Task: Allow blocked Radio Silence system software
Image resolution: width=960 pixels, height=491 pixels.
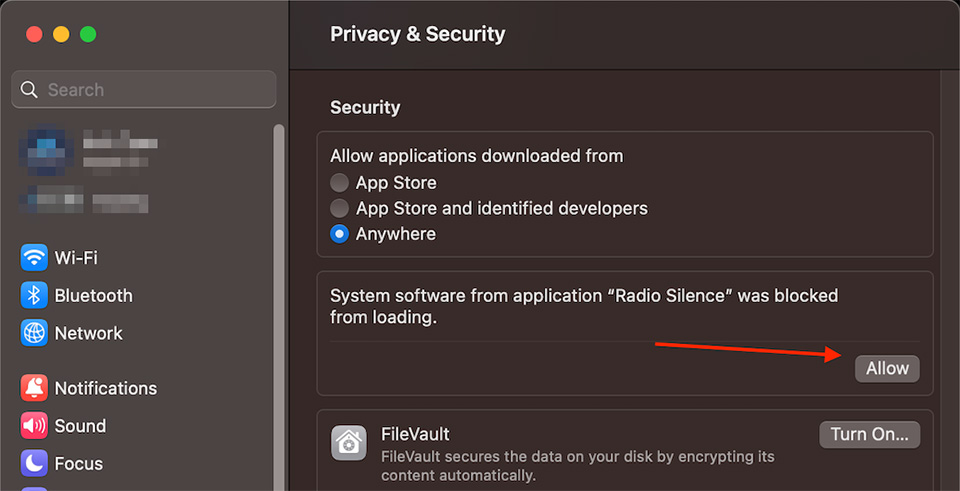Action: coord(887,369)
